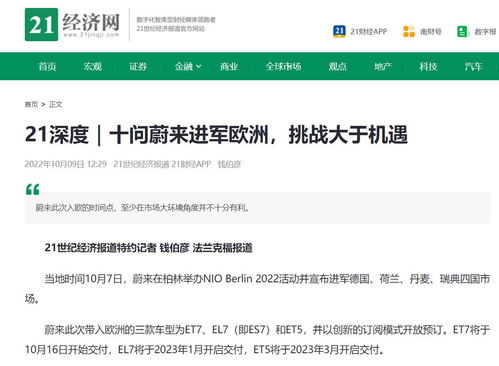Click the green quotation mark icon
This screenshot has height=366, width=499.
[33, 189]
